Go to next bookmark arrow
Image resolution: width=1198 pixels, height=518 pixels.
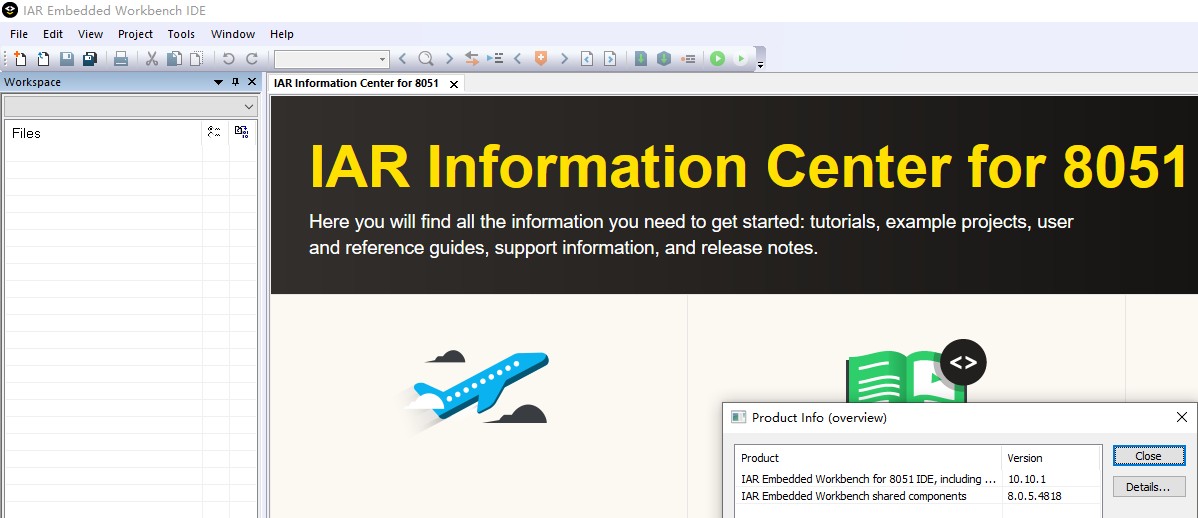tap(565, 59)
